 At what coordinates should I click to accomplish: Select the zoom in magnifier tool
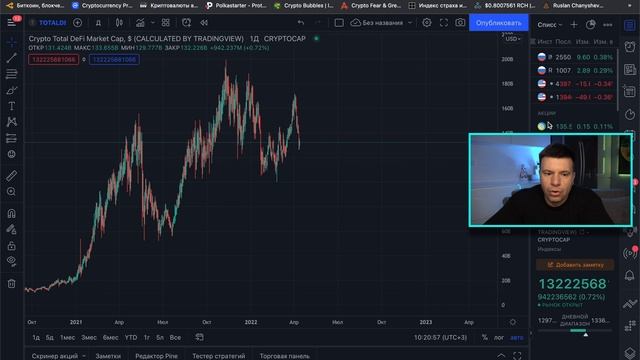11,192
